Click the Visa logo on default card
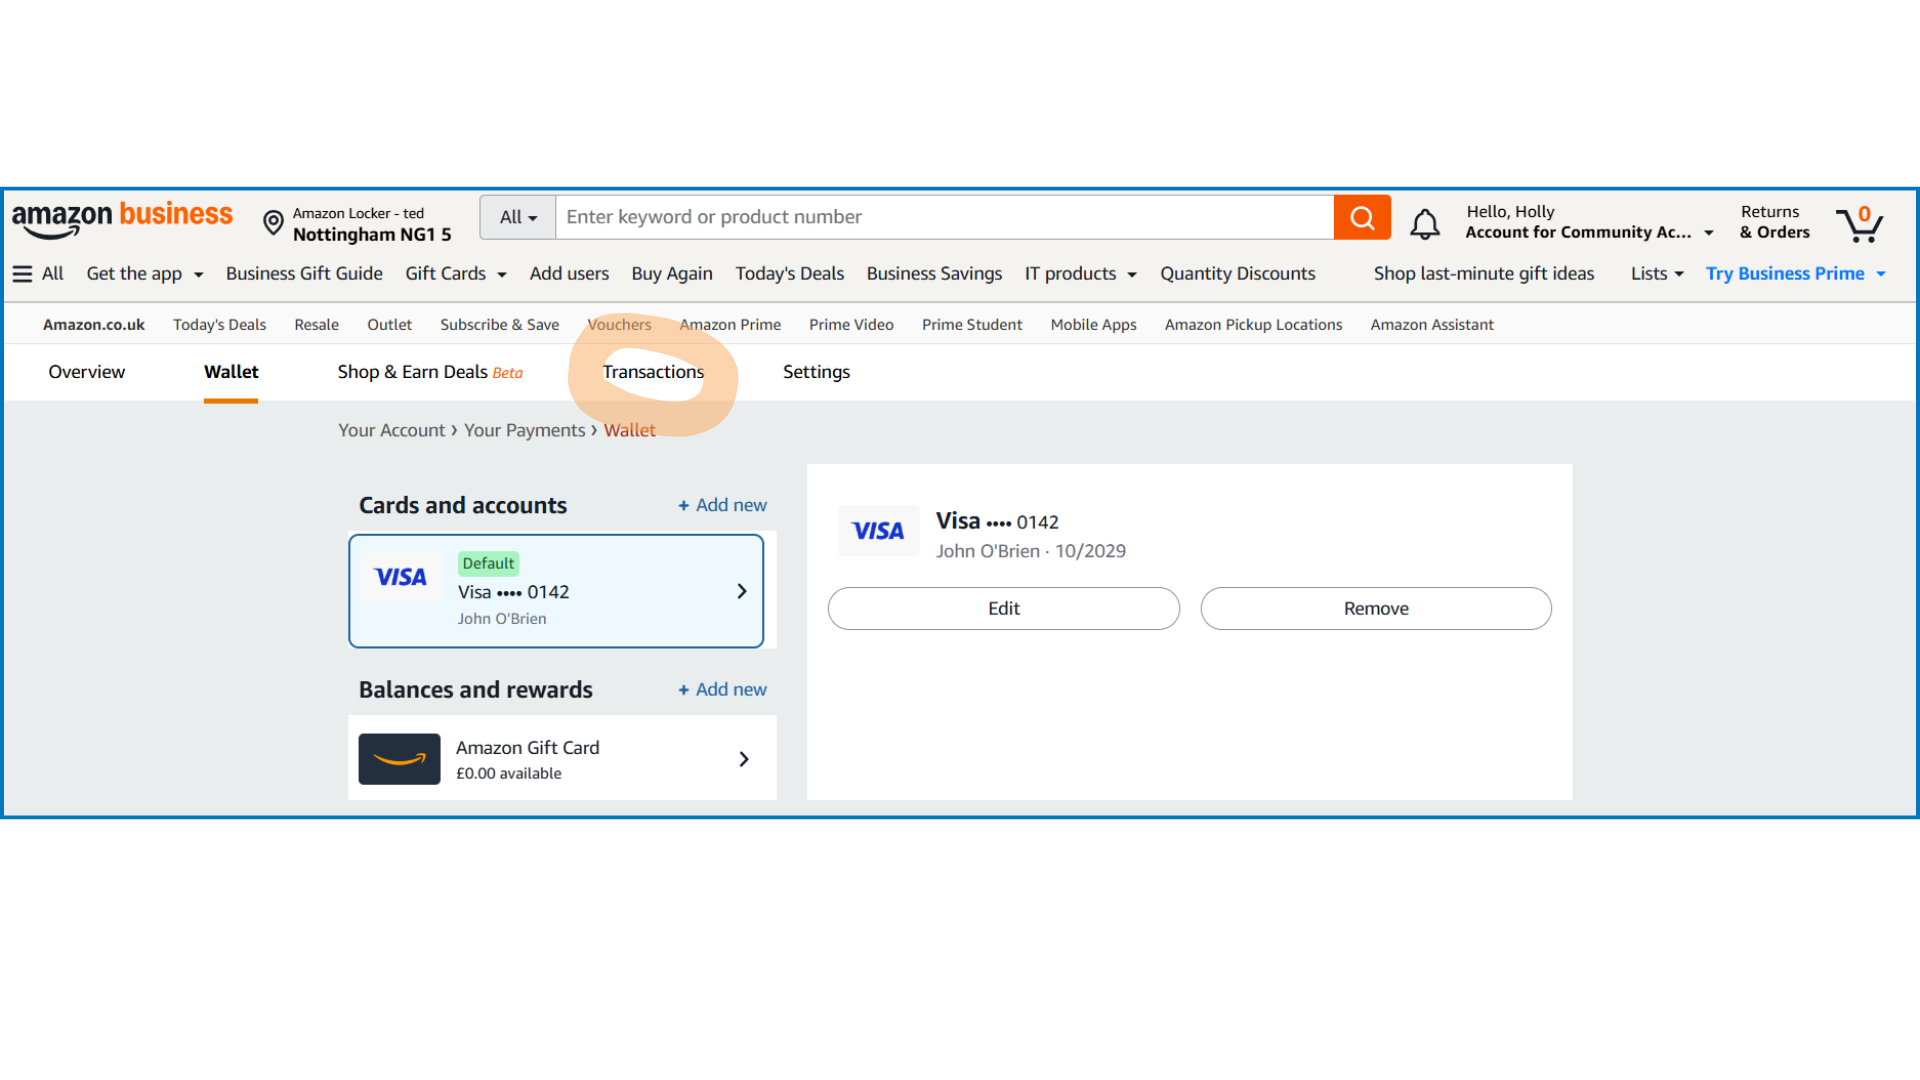Screen dimensions: 1920x1080 tap(401, 577)
